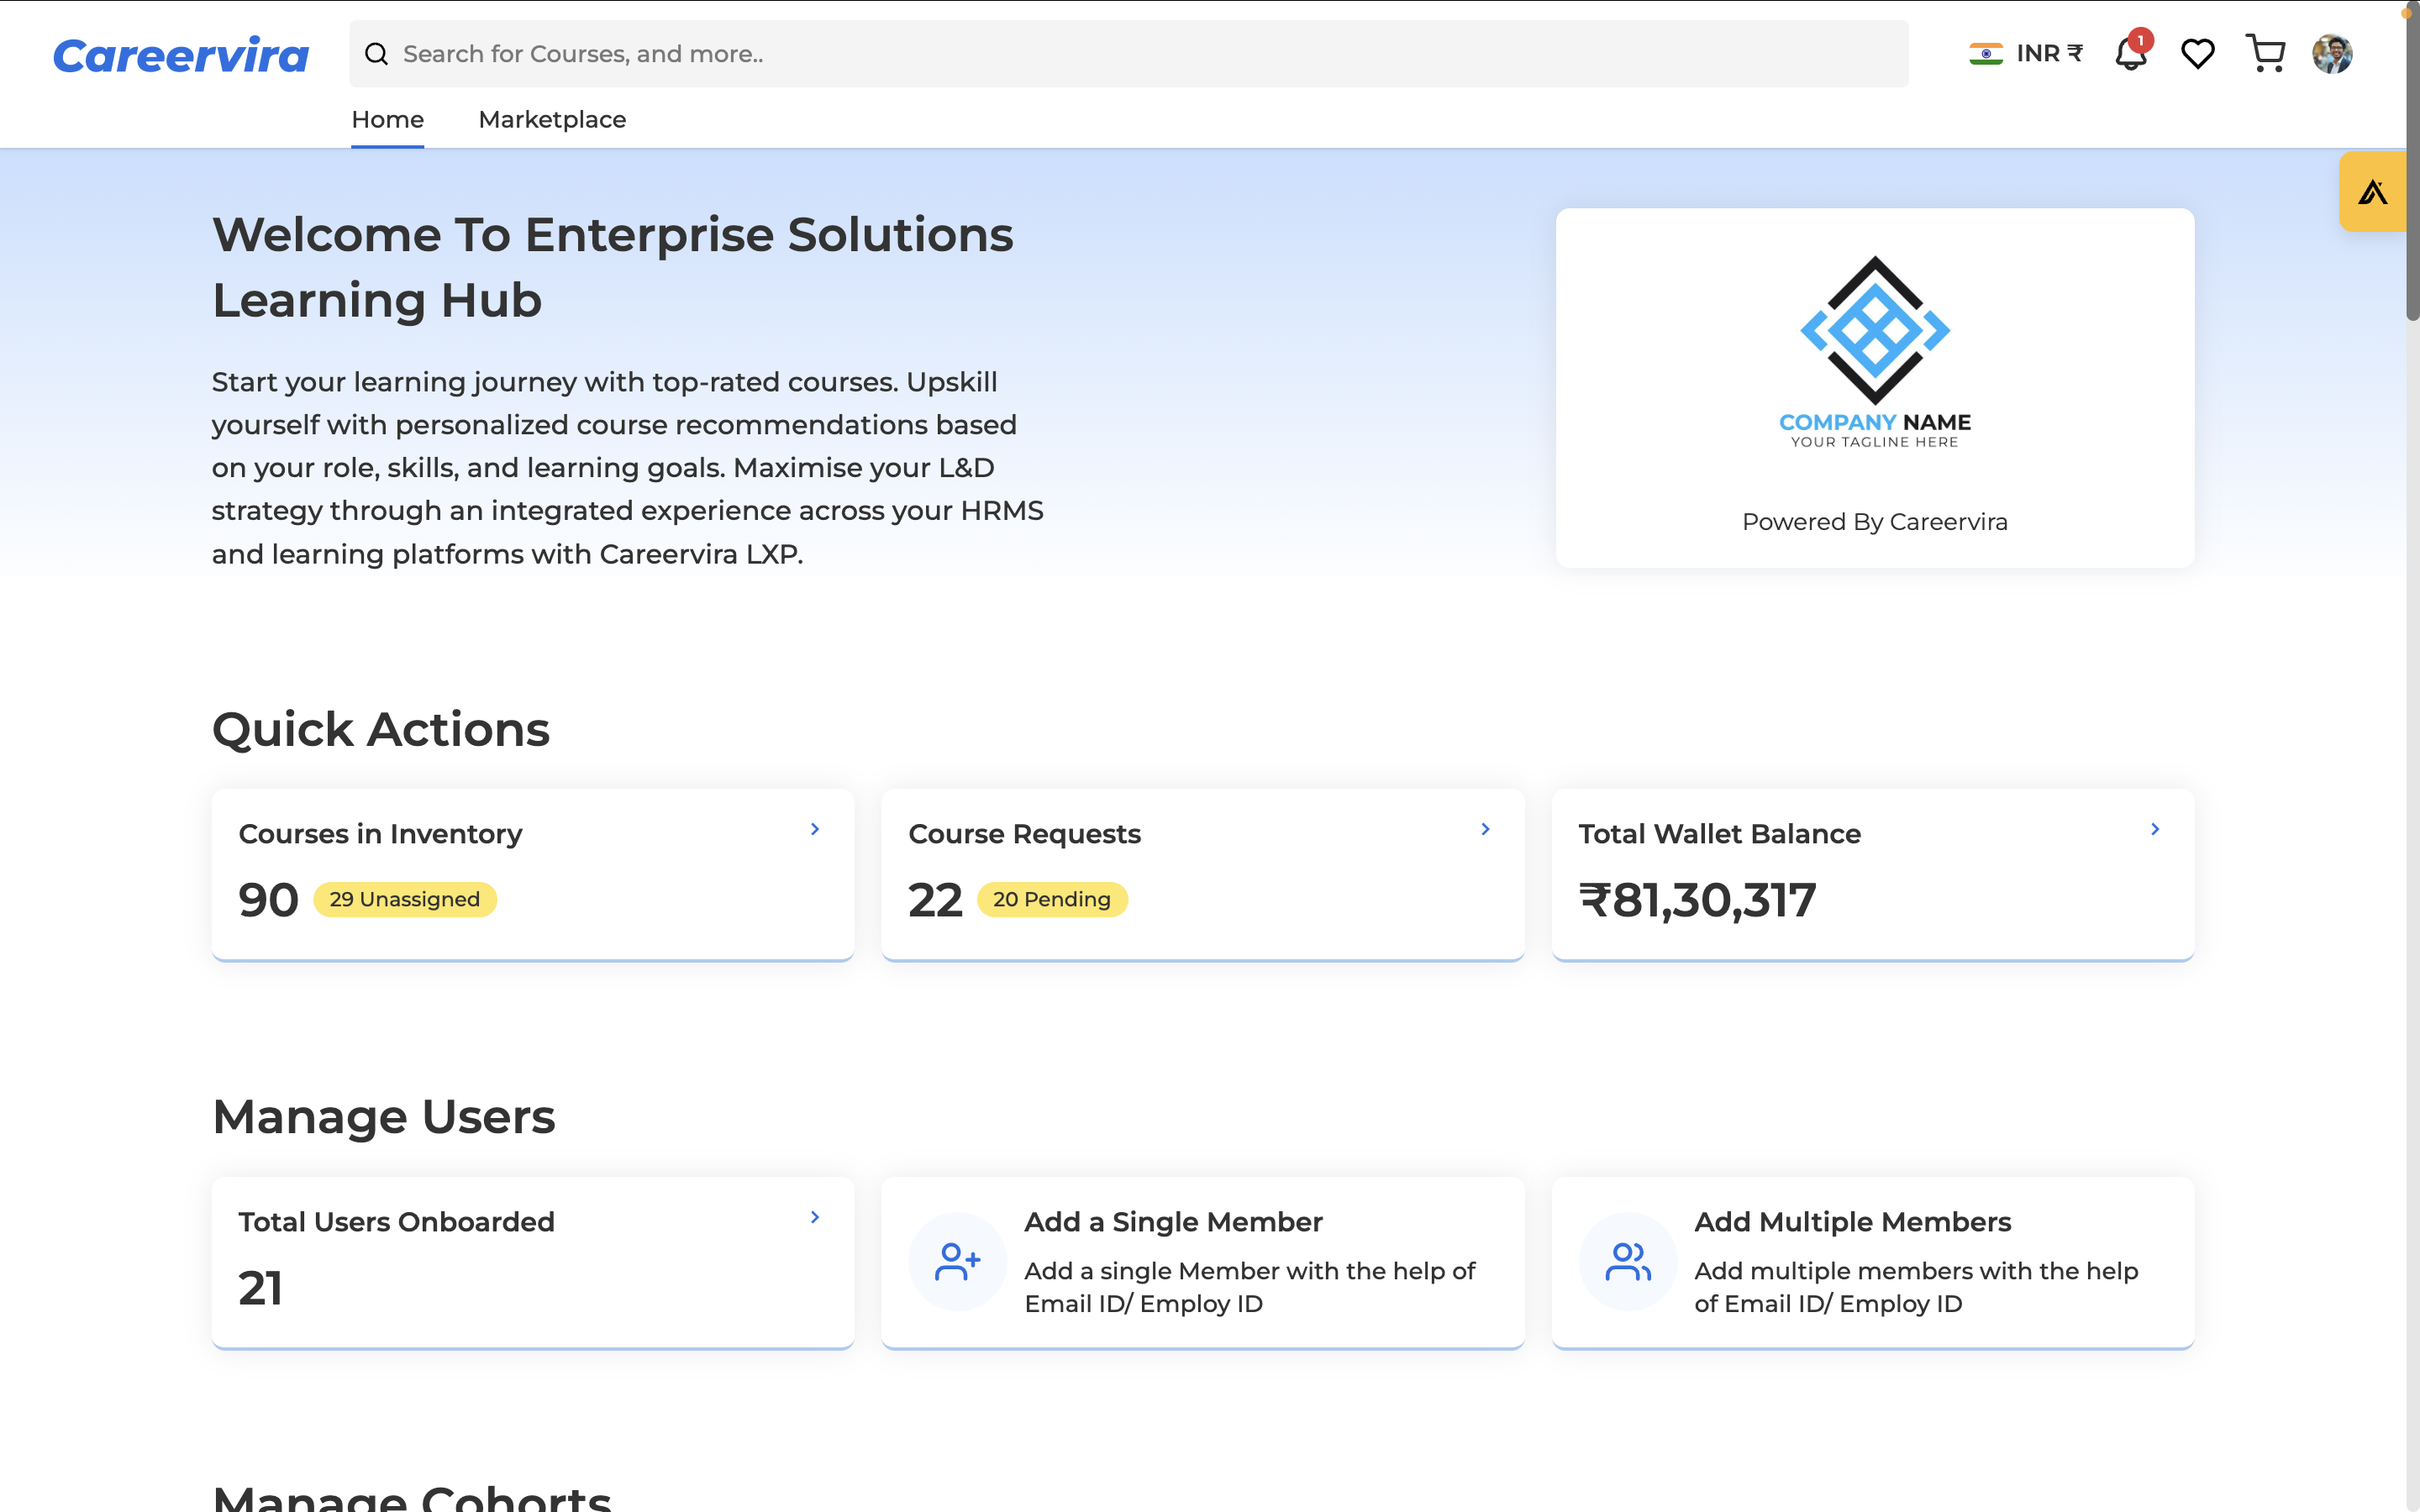
Task: Open Total Users Onboarded details arrow
Action: pos(815,1218)
